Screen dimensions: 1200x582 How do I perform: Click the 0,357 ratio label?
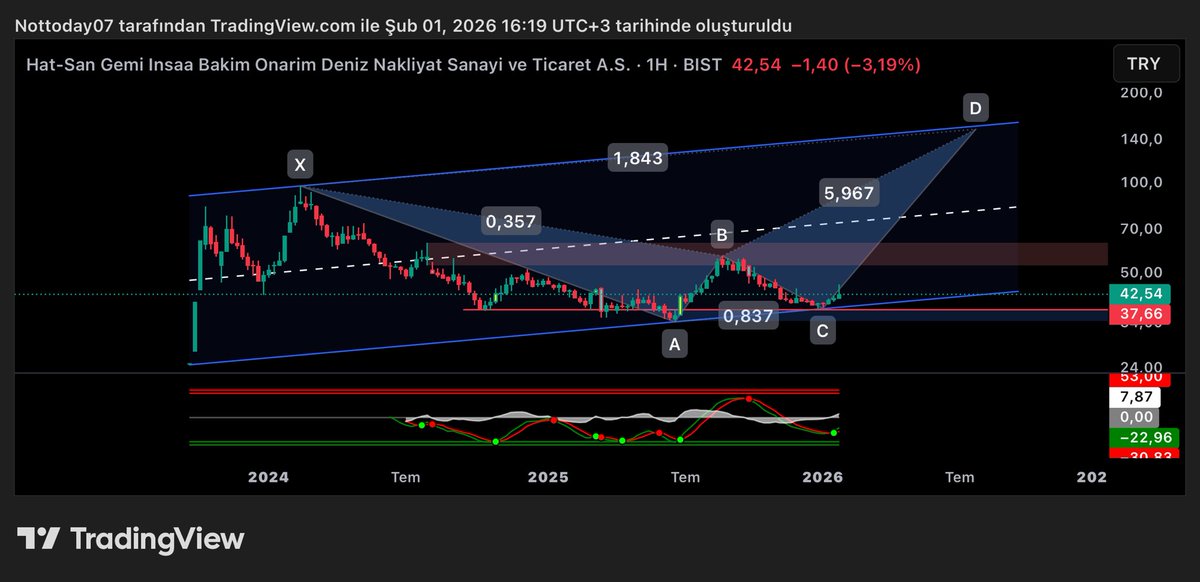point(510,222)
